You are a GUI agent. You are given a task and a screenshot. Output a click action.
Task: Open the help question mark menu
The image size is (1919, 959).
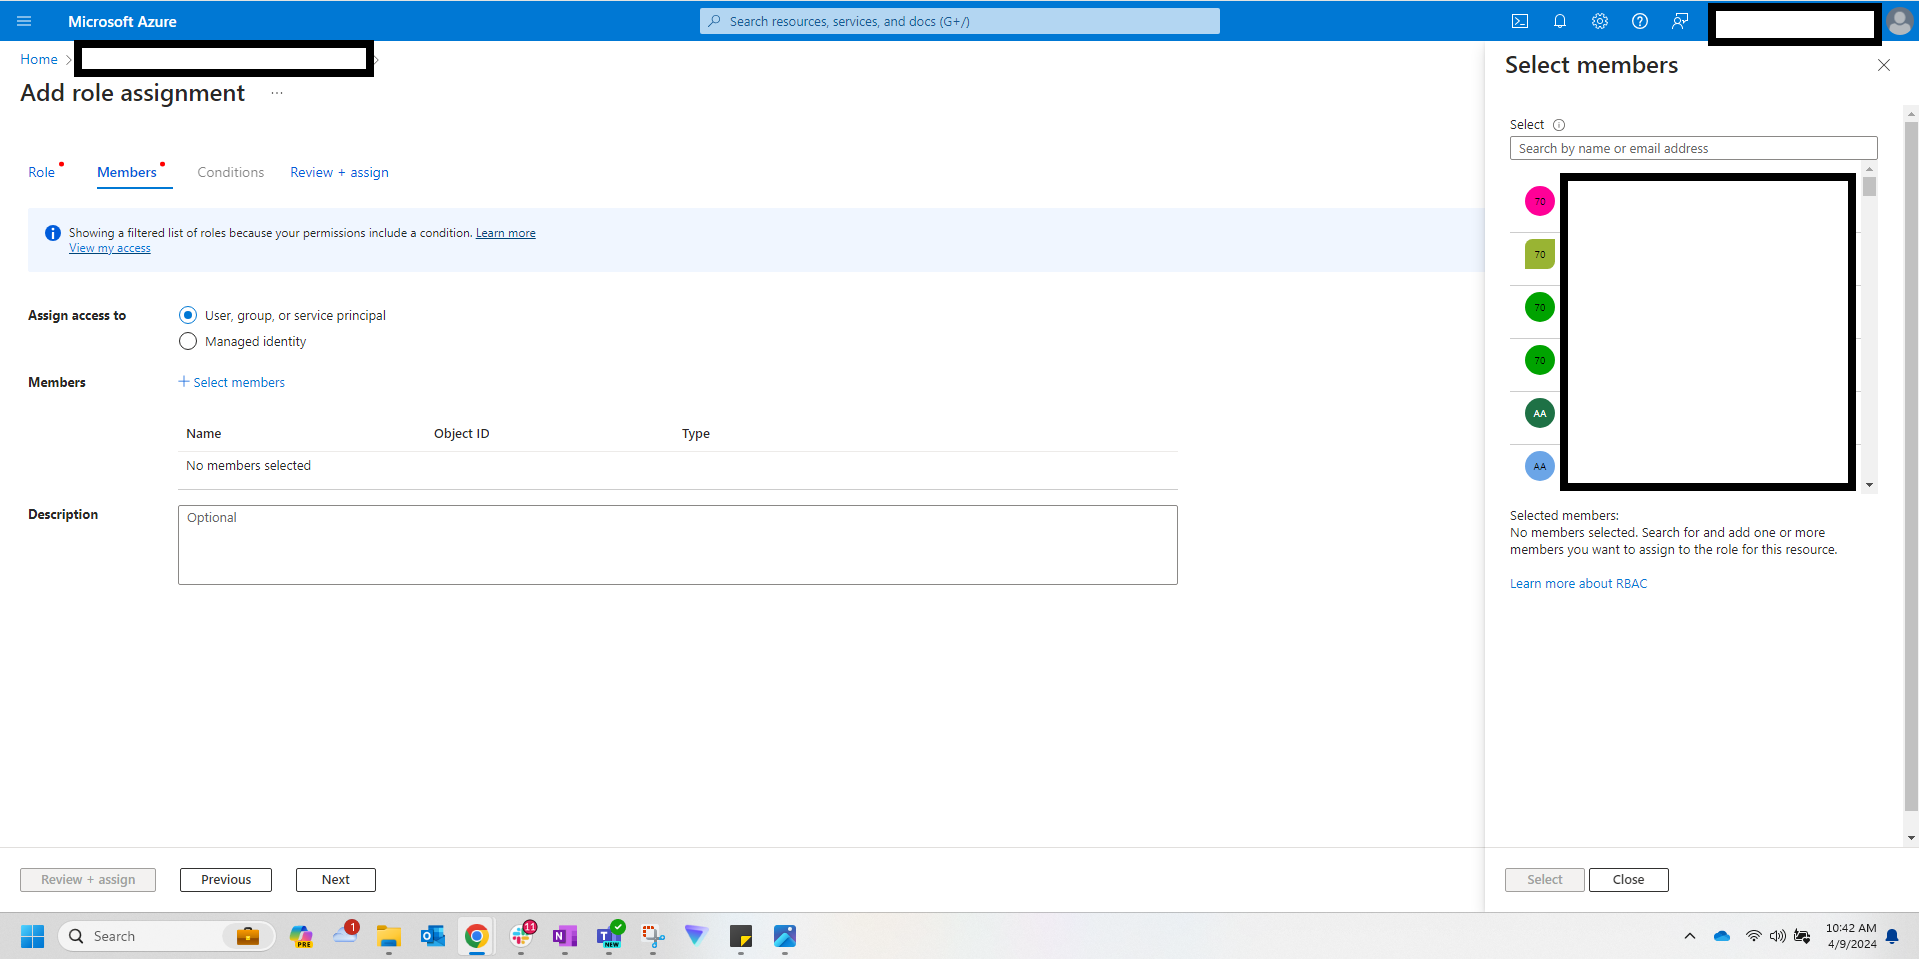1639,21
